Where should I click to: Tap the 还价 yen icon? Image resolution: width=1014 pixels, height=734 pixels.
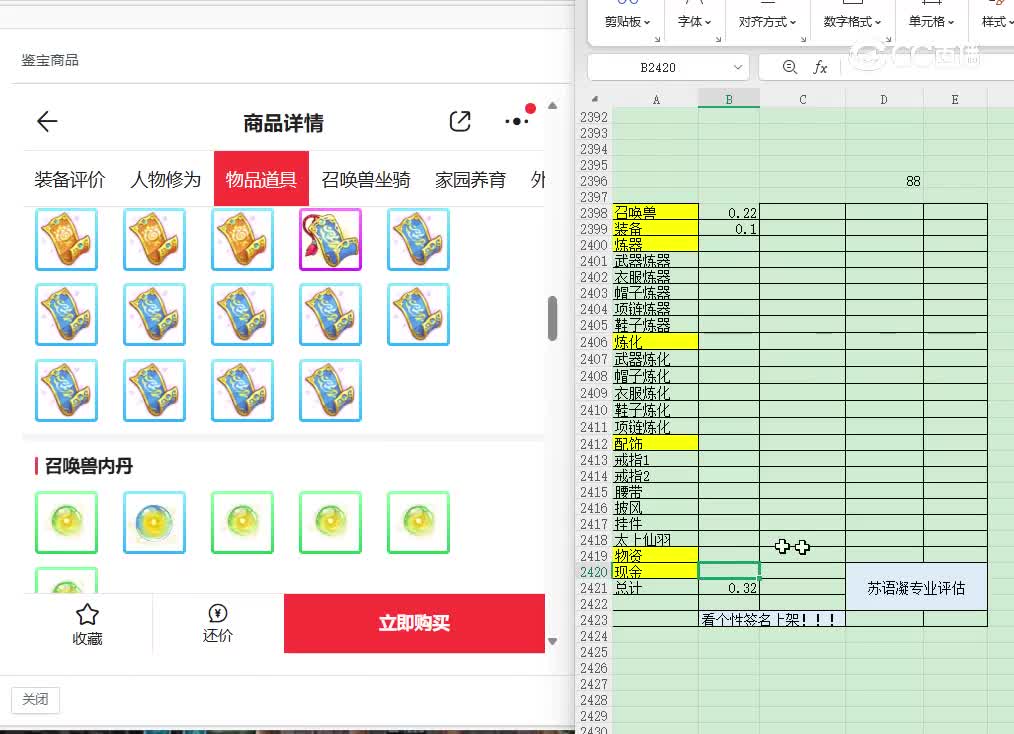point(217,613)
